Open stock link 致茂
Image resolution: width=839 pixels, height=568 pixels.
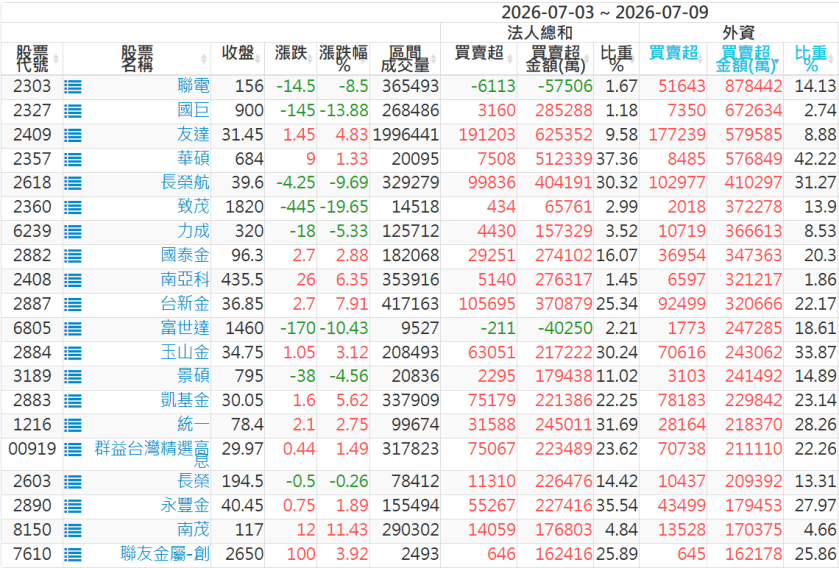[x=193, y=207]
